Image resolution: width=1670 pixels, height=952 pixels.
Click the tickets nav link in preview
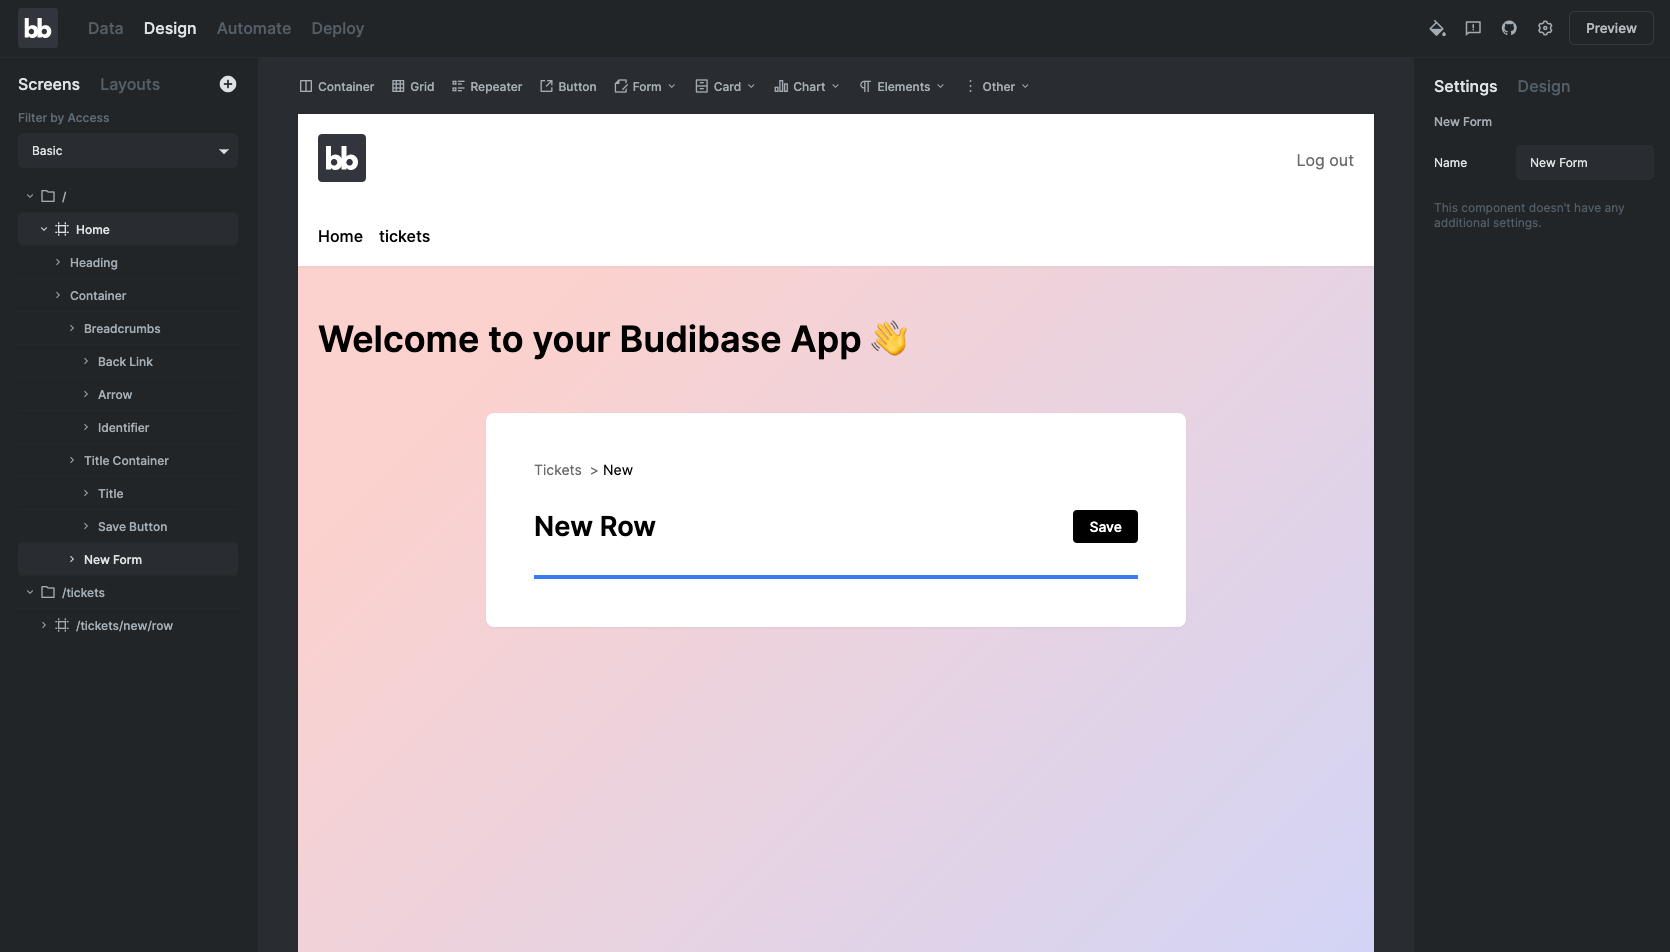(x=404, y=236)
